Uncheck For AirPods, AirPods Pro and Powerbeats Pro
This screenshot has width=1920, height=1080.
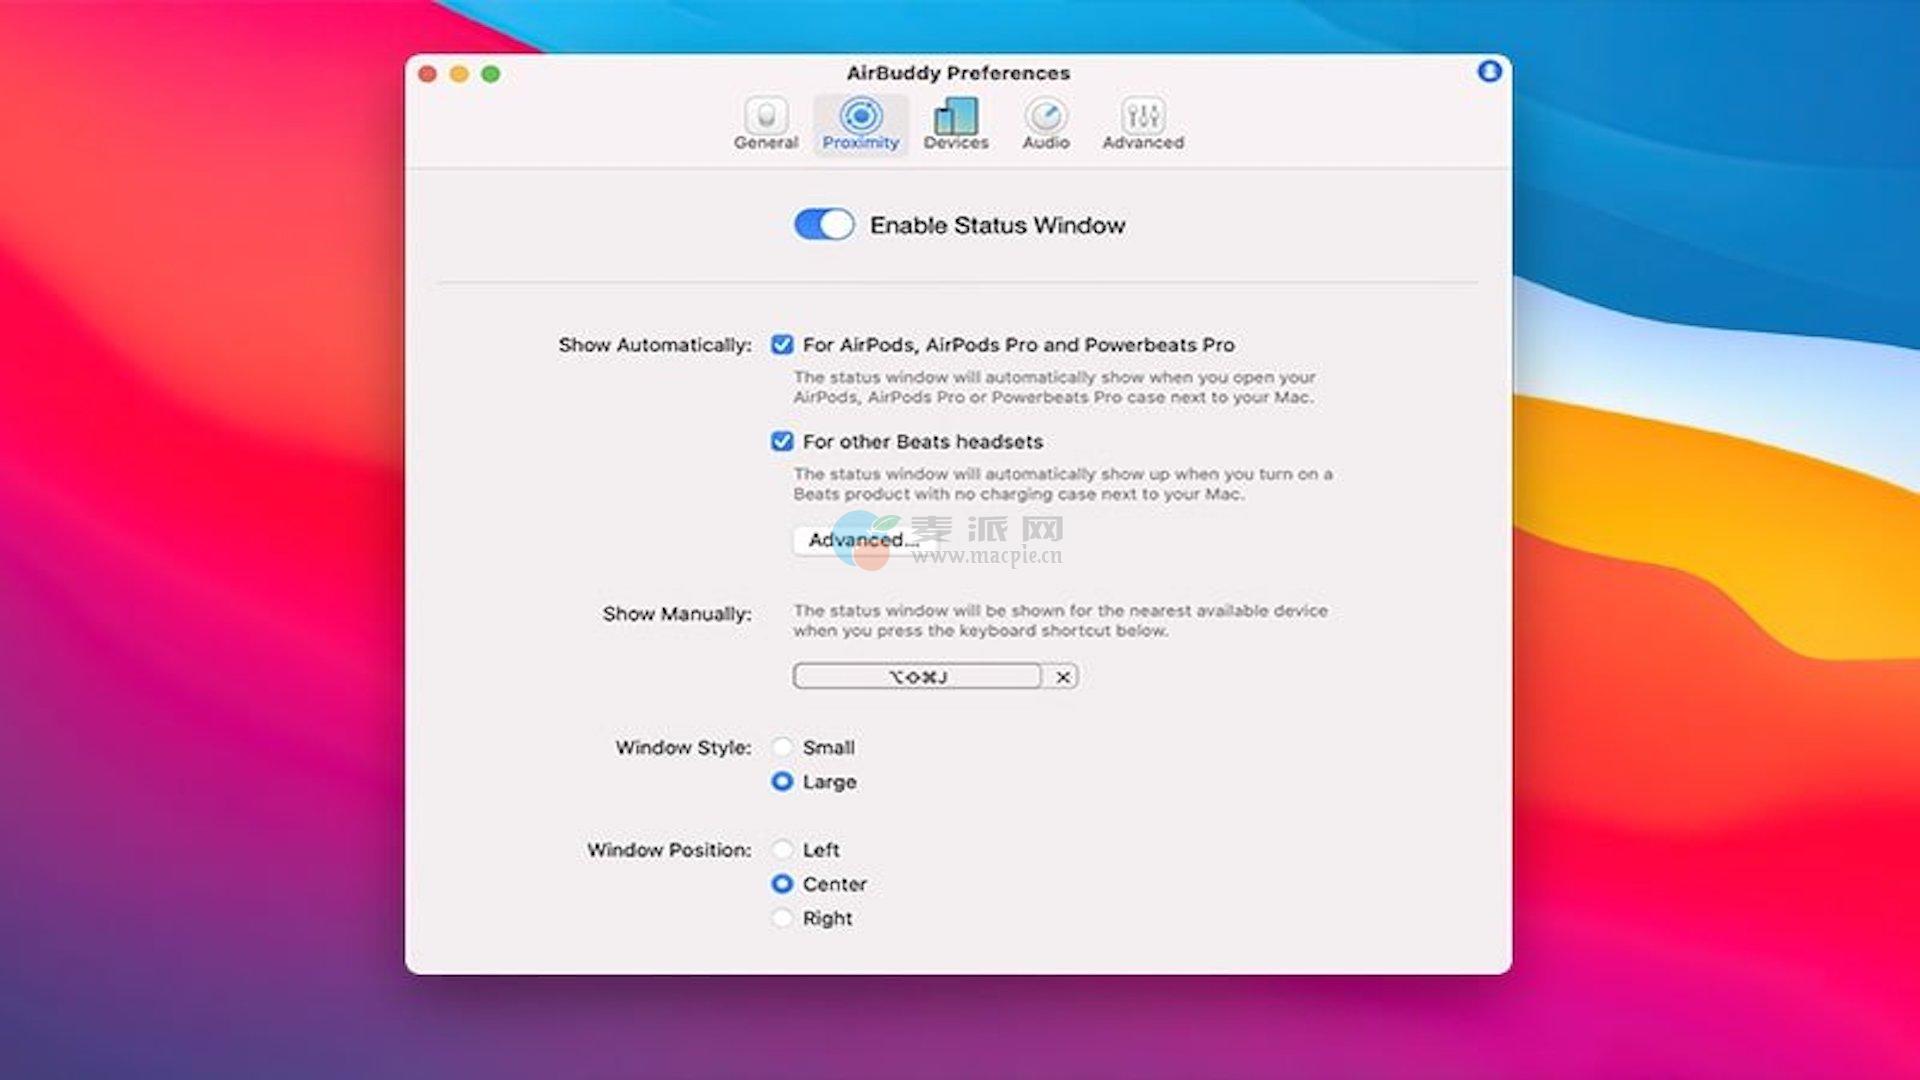coord(782,345)
